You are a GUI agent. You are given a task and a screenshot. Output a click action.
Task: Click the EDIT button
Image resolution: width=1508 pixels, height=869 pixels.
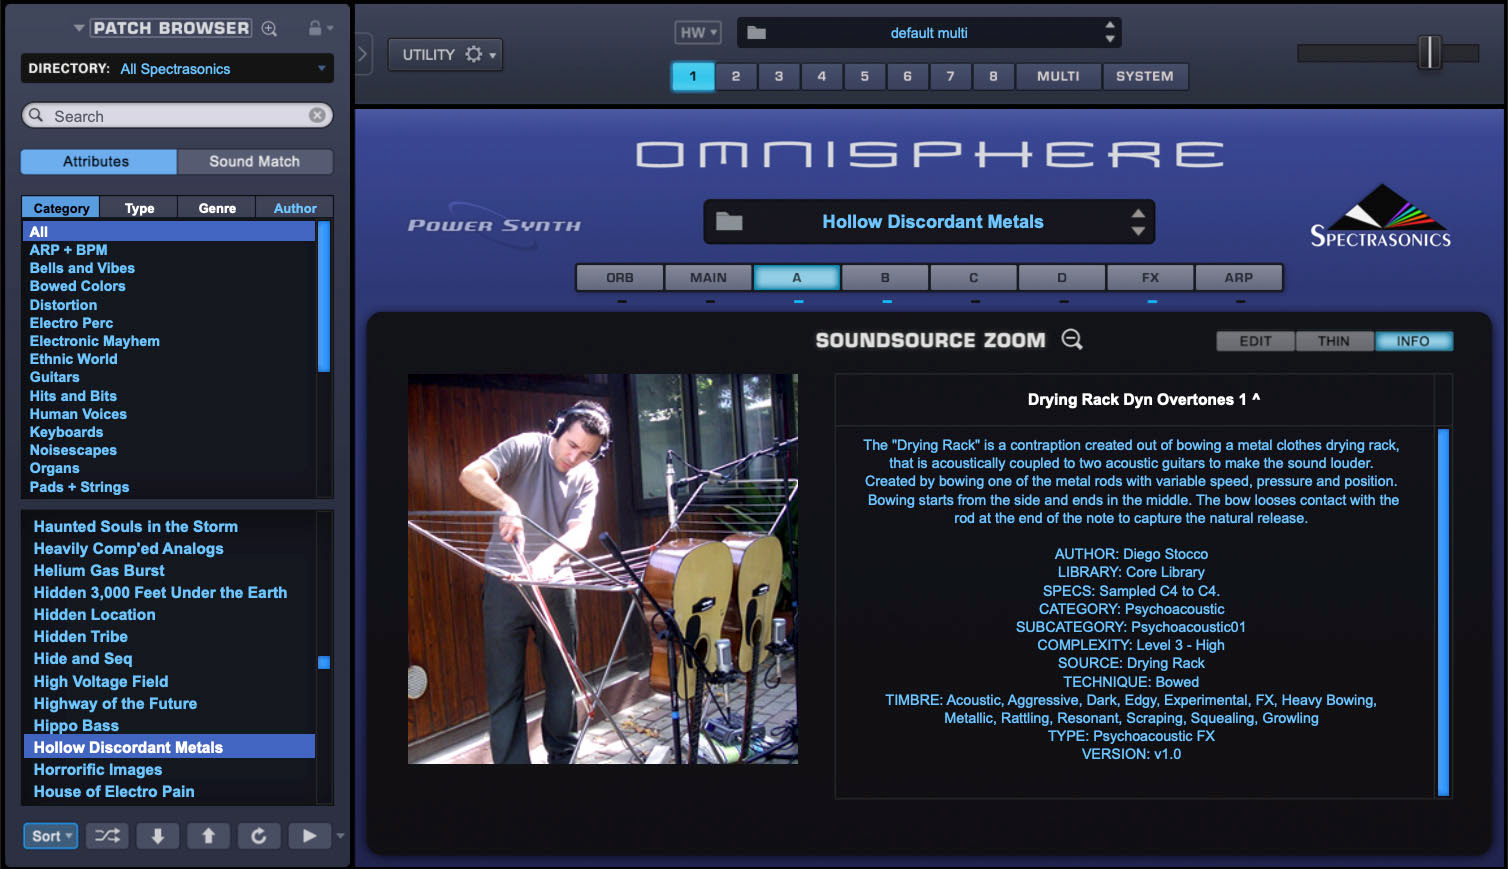1256,341
